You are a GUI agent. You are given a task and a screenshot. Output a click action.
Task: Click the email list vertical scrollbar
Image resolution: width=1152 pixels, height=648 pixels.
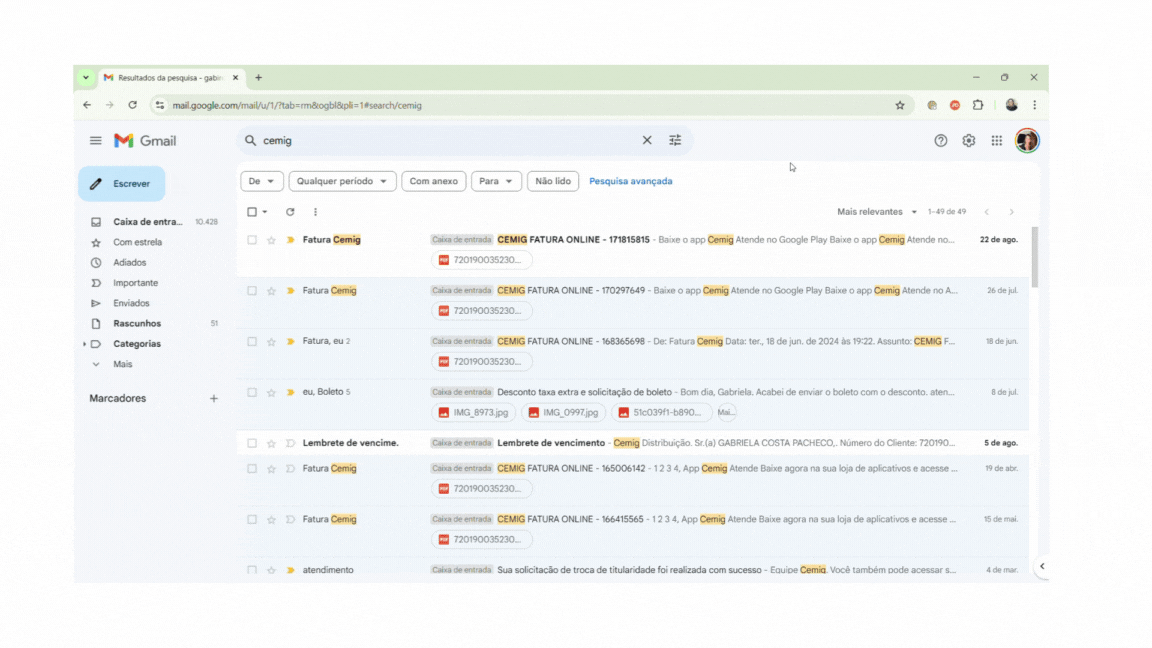pos(1034,257)
